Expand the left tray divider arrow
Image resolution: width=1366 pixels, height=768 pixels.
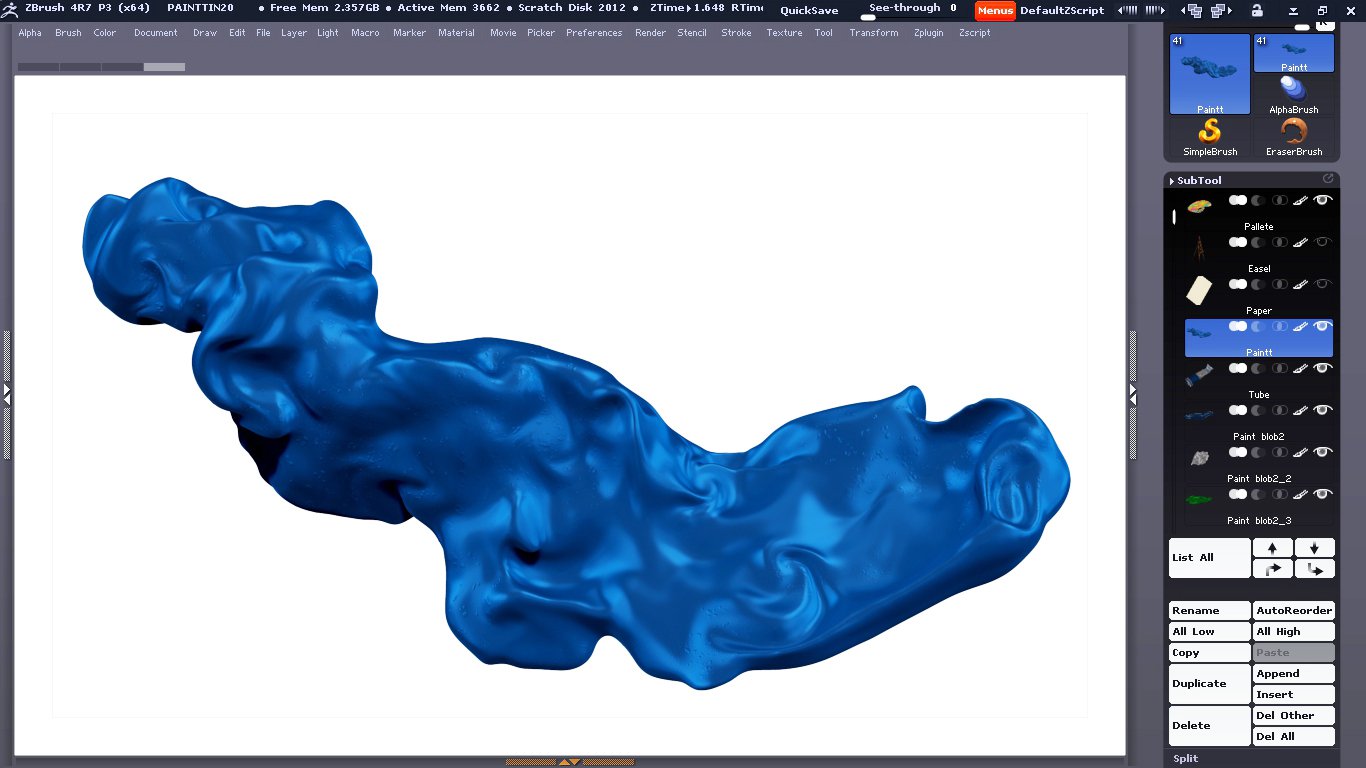[6, 394]
